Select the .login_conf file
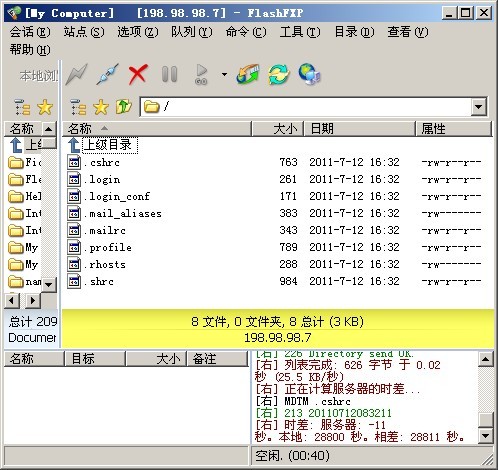Screen dimensions: 498x470 click(117, 196)
